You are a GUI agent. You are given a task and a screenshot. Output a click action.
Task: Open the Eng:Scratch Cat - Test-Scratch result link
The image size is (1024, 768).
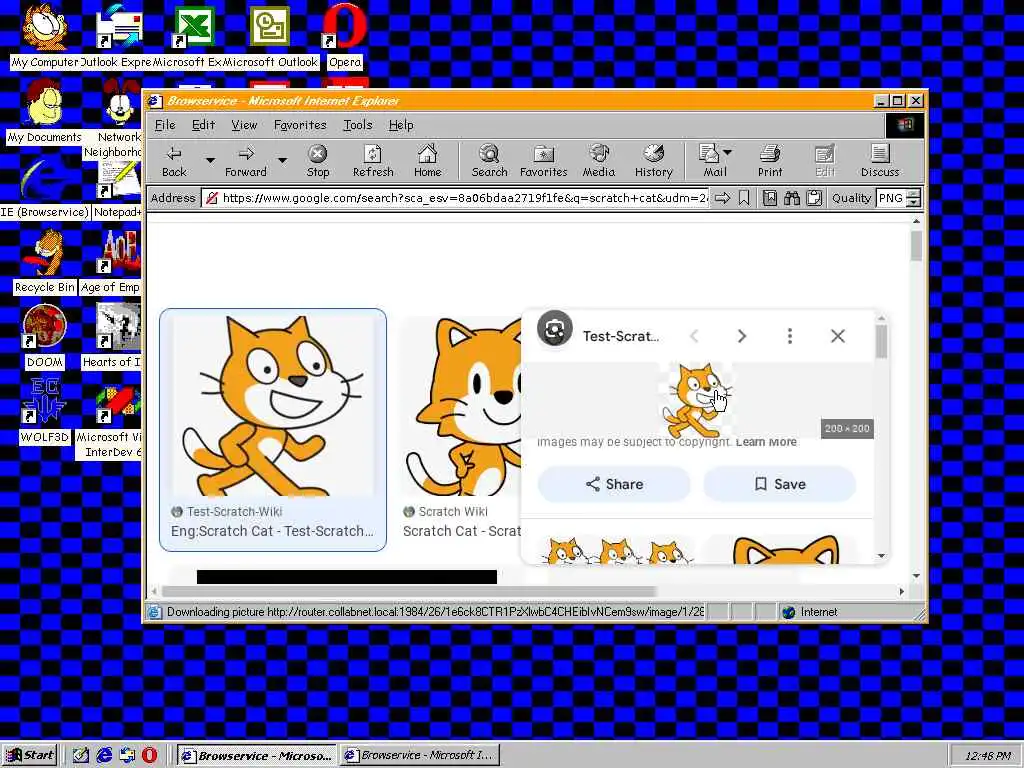(x=272, y=531)
